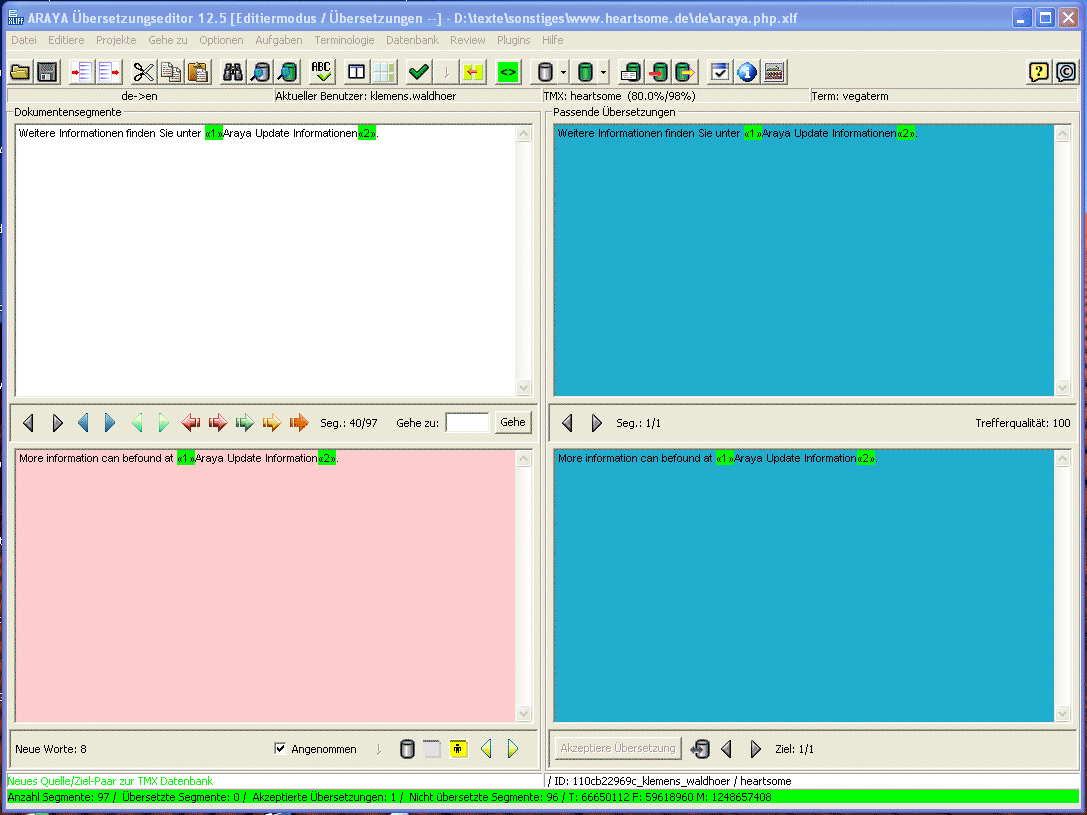
Task: Click the open folder icon in toolbar
Action: point(20,72)
